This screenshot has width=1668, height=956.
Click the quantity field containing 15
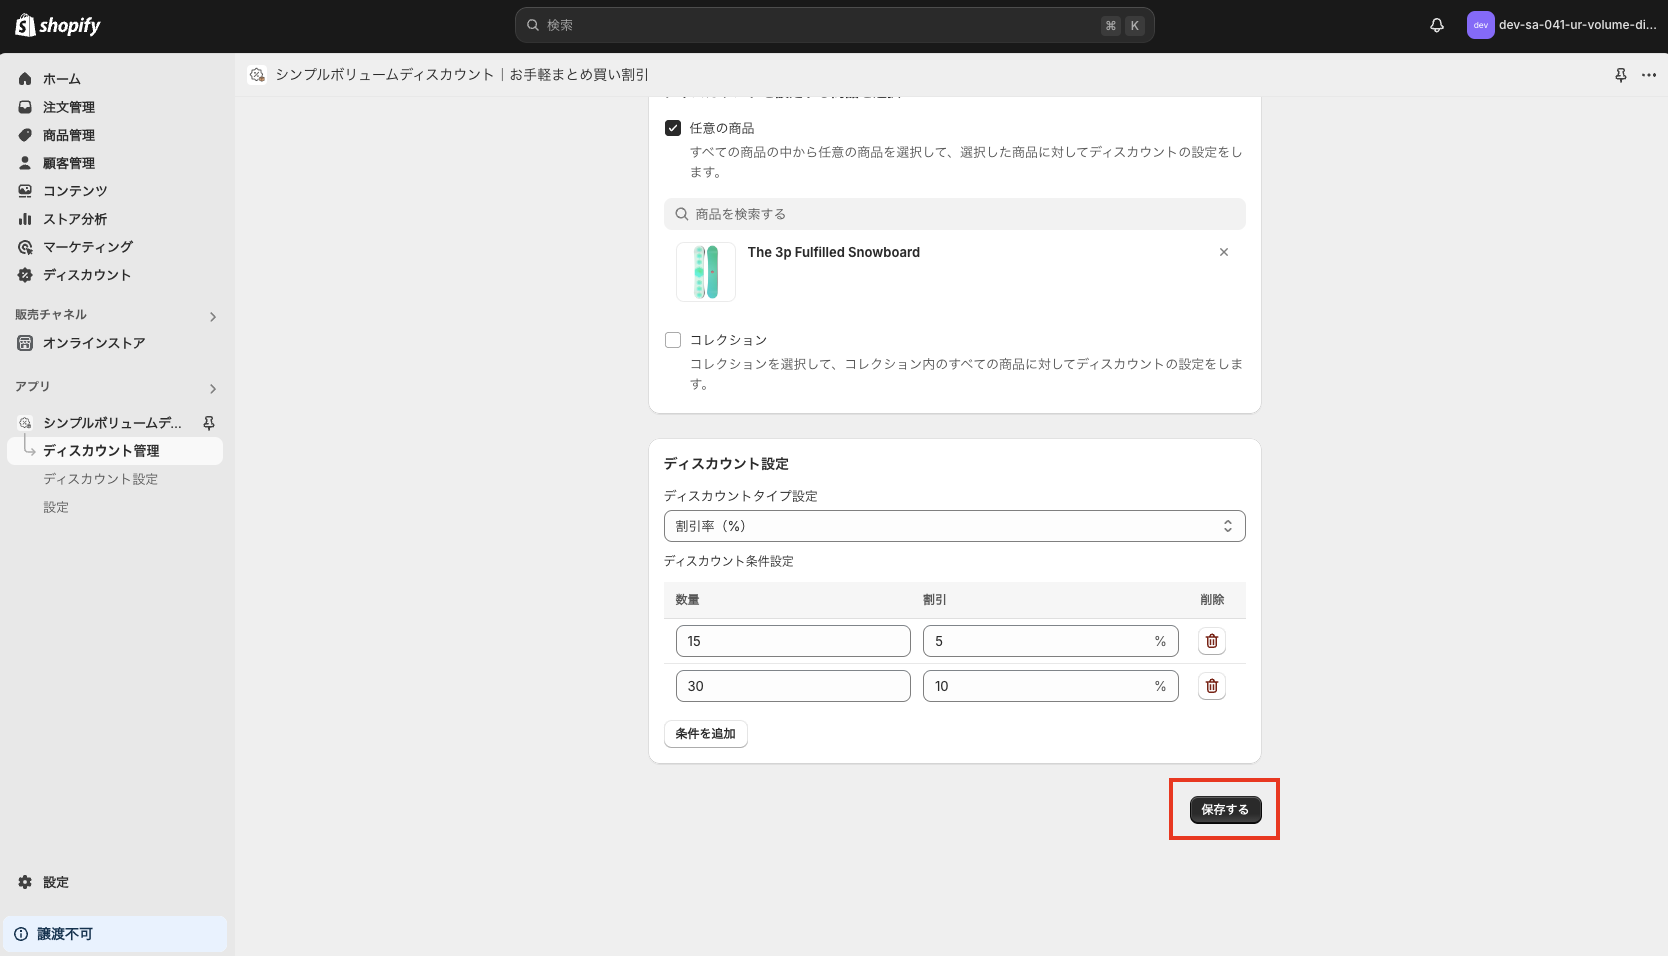pyautogui.click(x=793, y=641)
